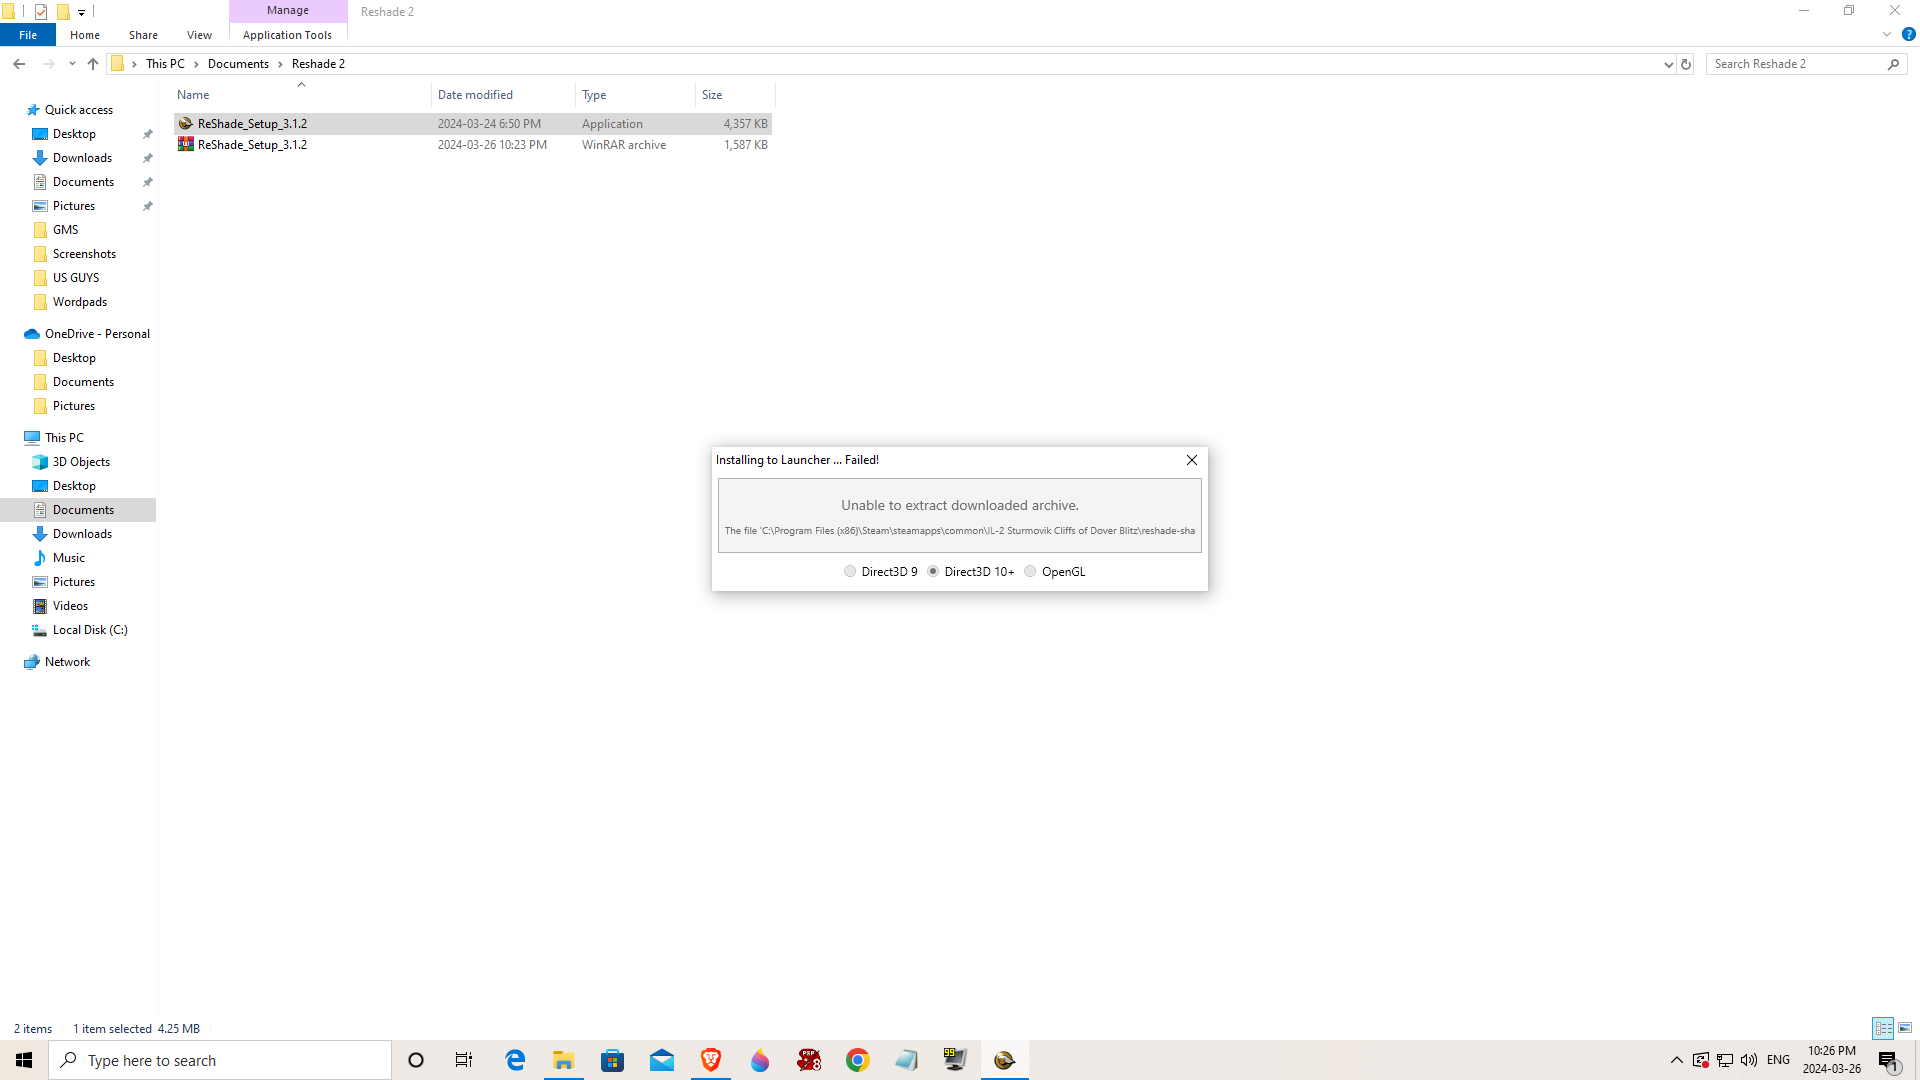Open Network in navigation pane
This screenshot has width=1920, height=1080.
[67, 662]
